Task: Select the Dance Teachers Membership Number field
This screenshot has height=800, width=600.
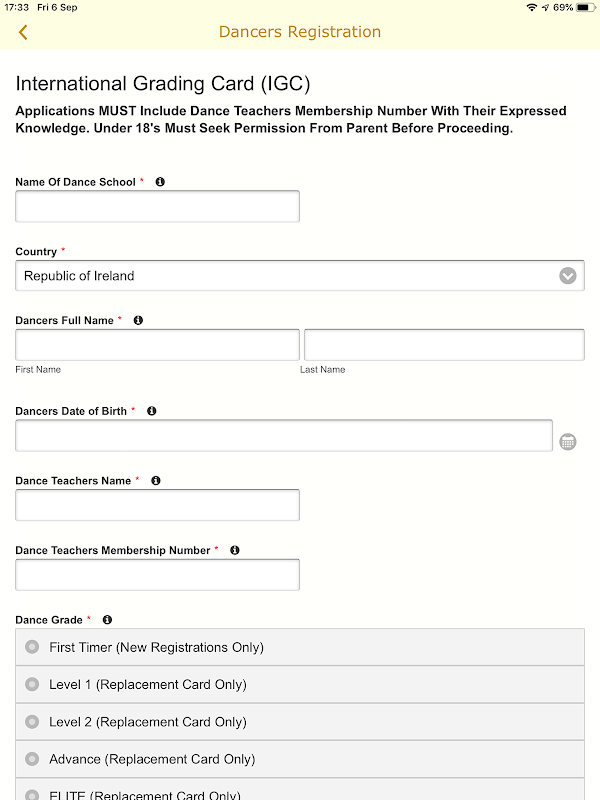Action: (x=157, y=575)
